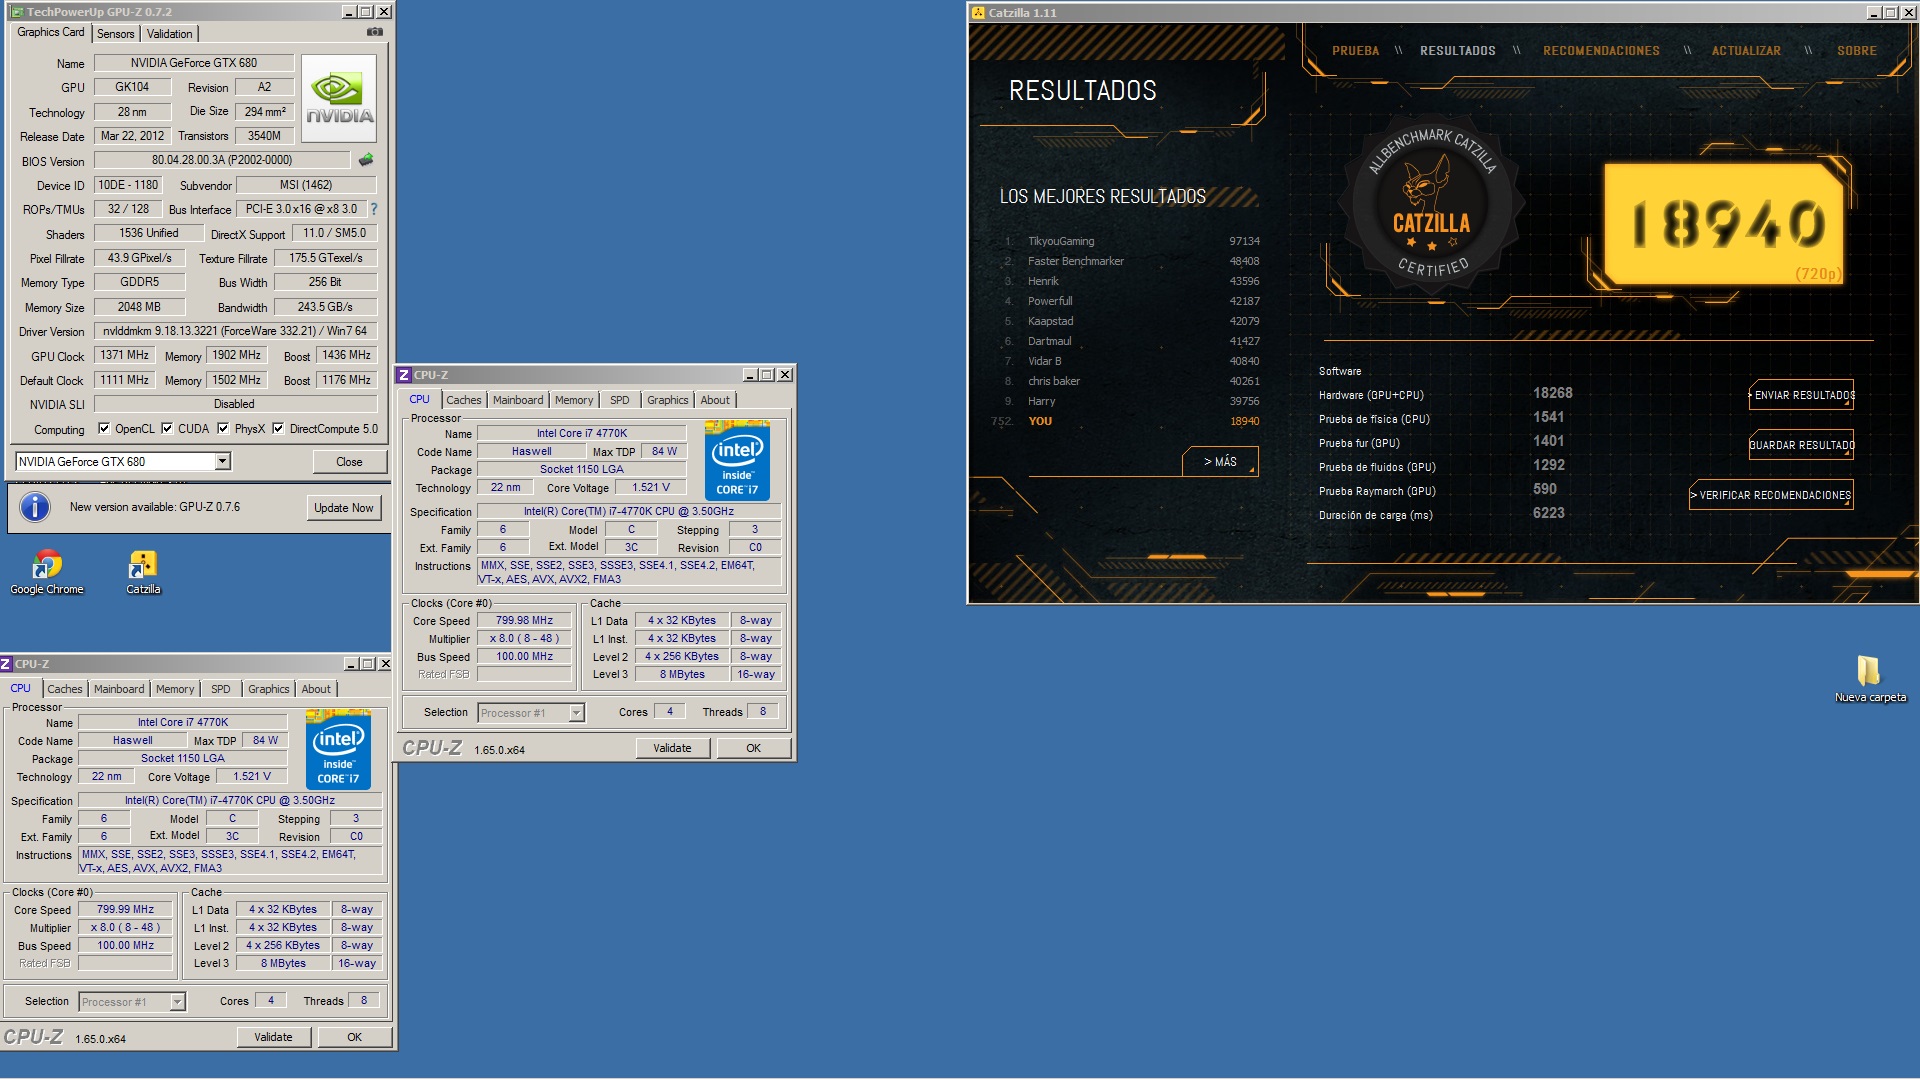Click the bus interface question mark icon

[x=374, y=209]
